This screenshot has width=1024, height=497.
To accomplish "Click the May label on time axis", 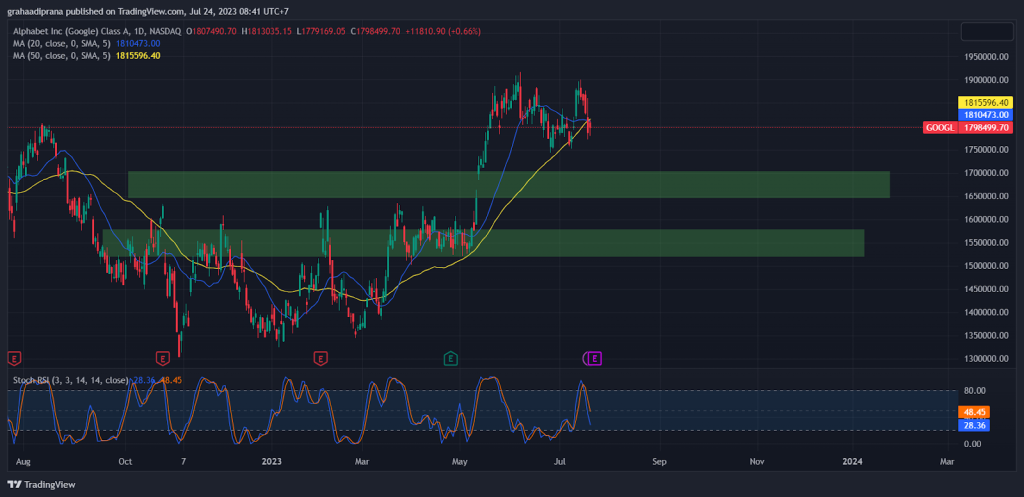I will (x=460, y=462).
